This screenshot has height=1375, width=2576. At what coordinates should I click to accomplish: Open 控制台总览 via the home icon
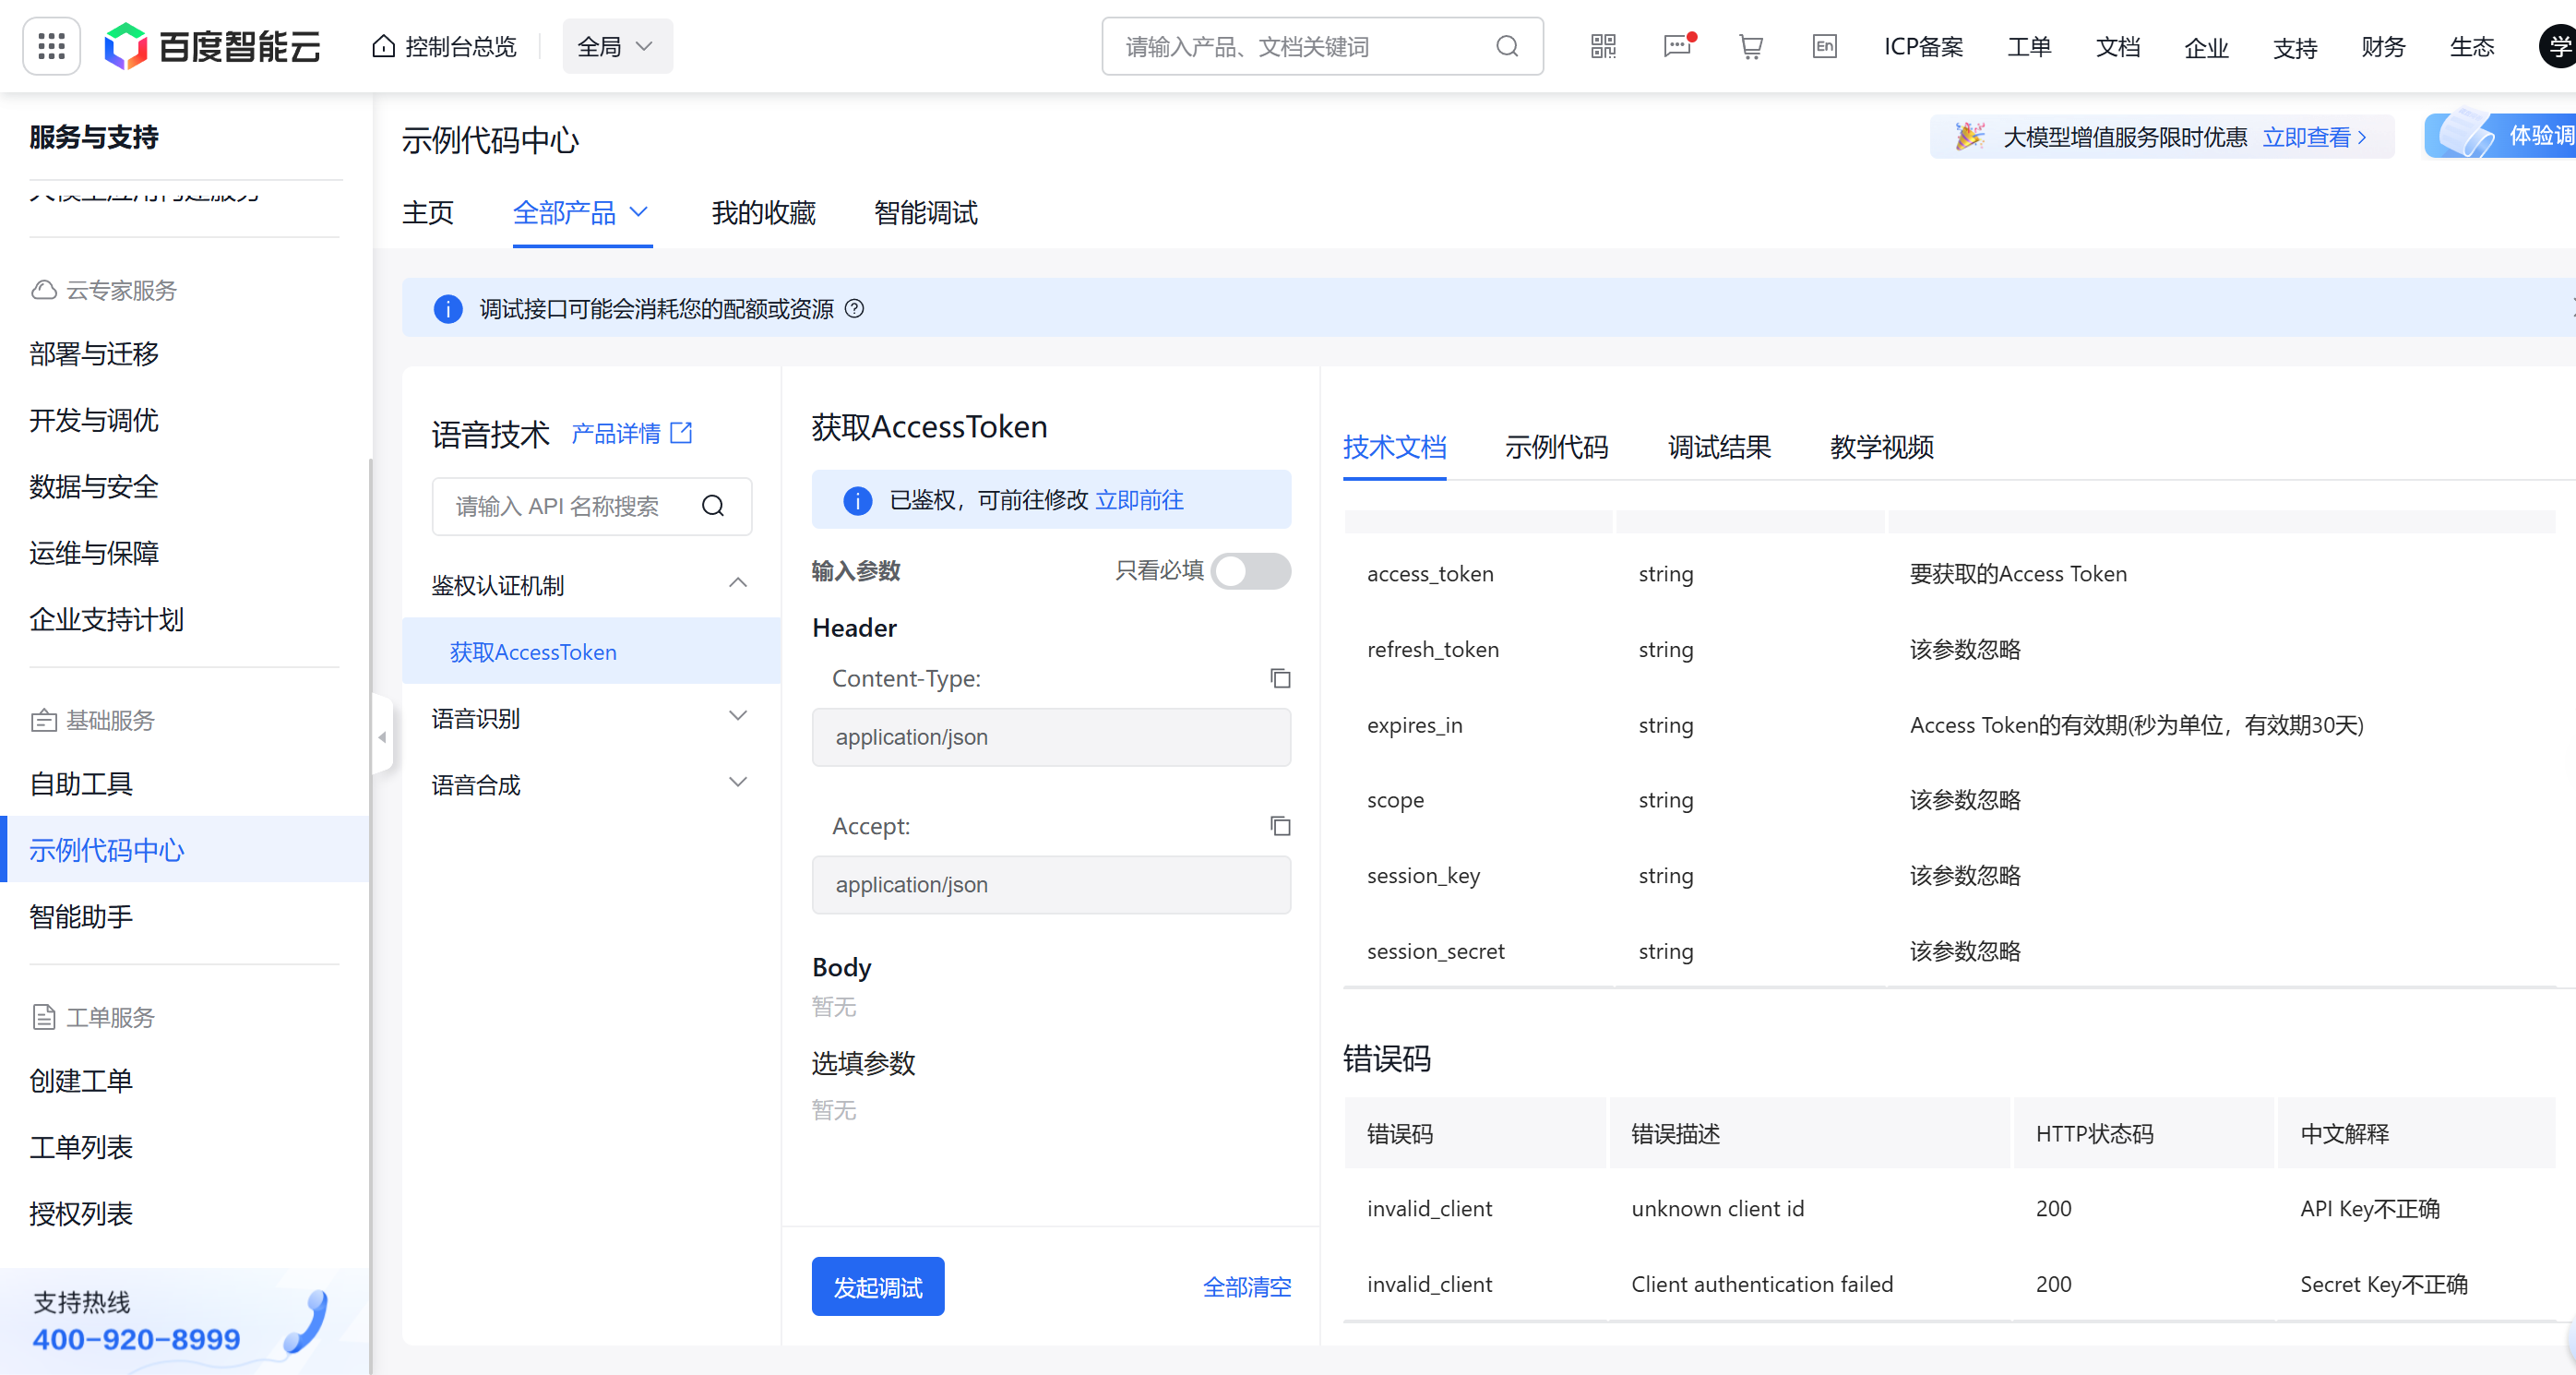[442, 45]
